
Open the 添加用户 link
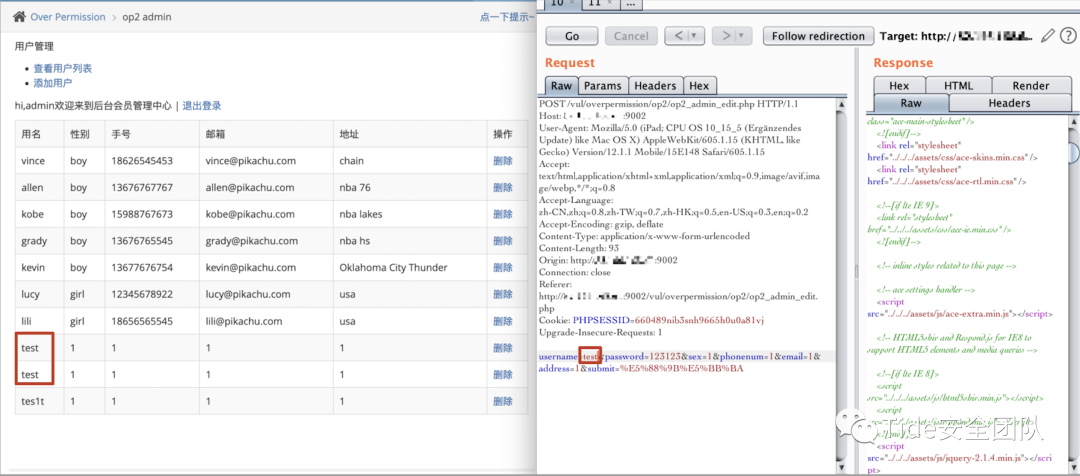(53, 83)
